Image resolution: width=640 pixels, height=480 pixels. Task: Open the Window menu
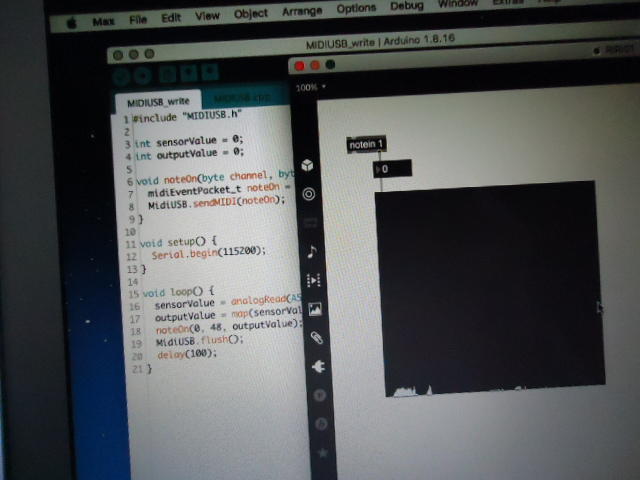tap(458, 4)
